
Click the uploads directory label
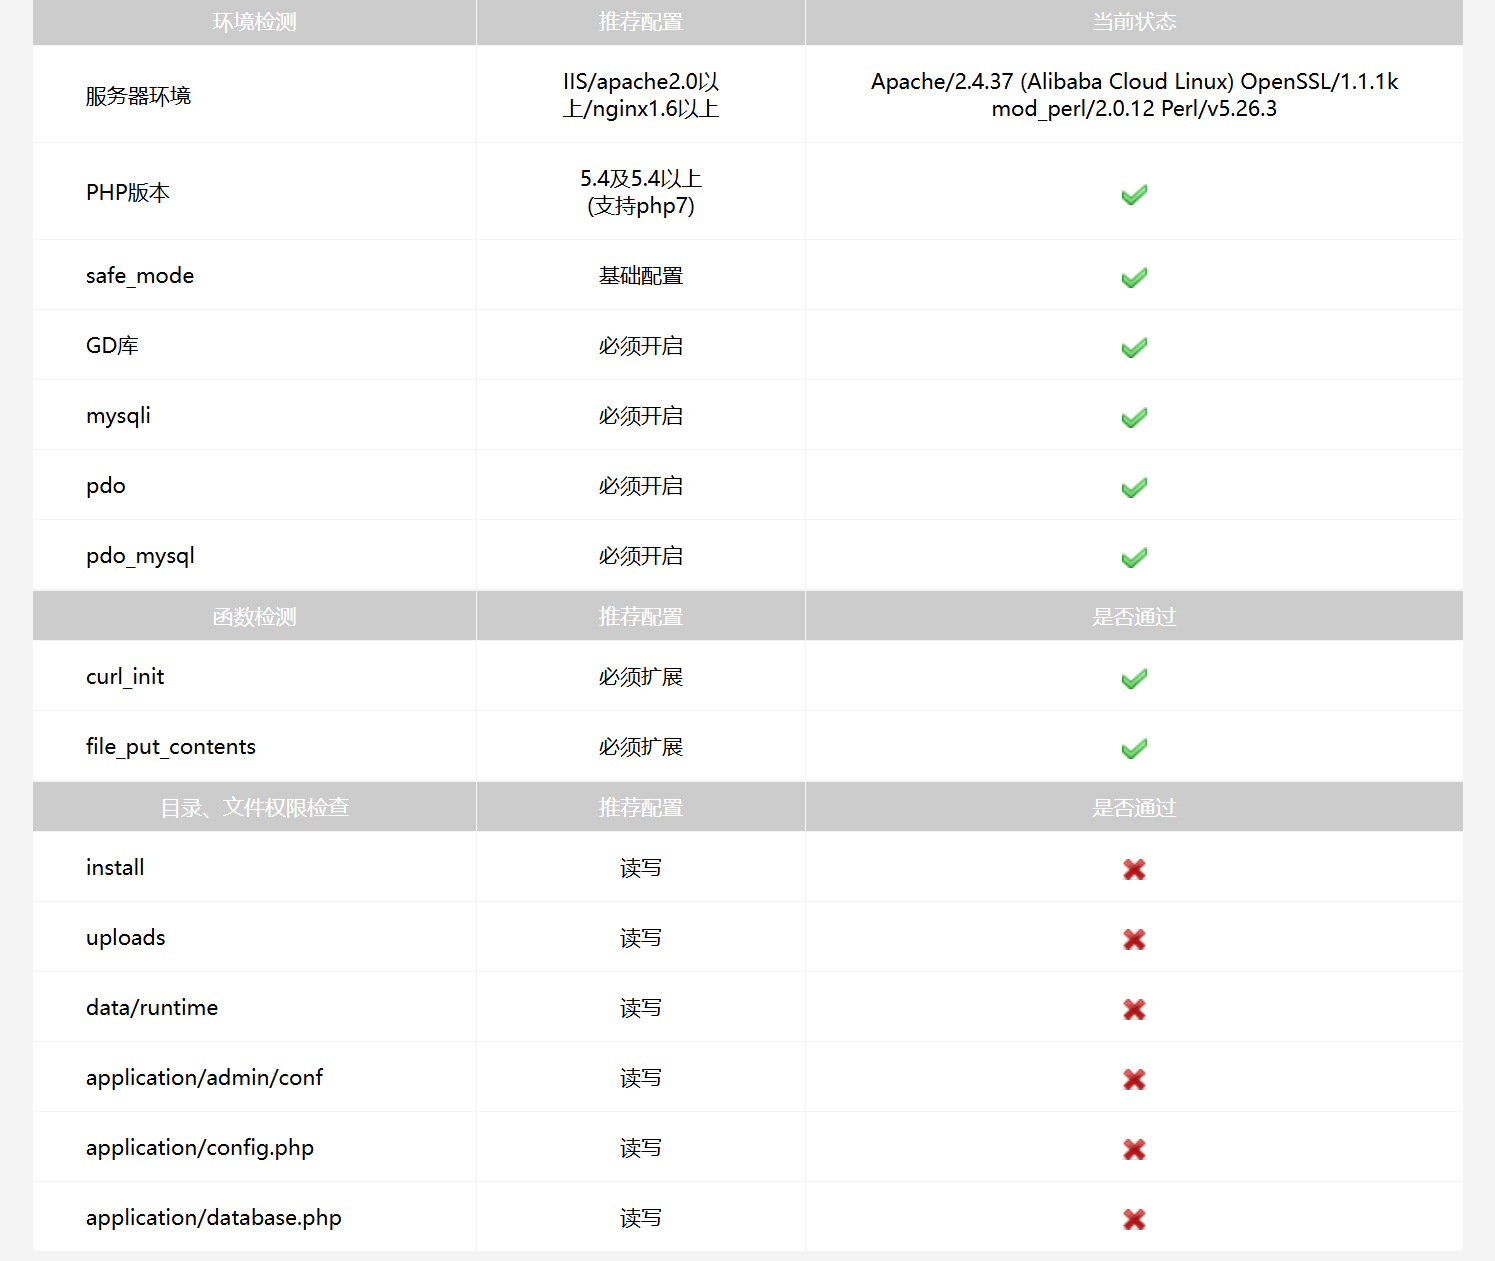(x=126, y=938)
